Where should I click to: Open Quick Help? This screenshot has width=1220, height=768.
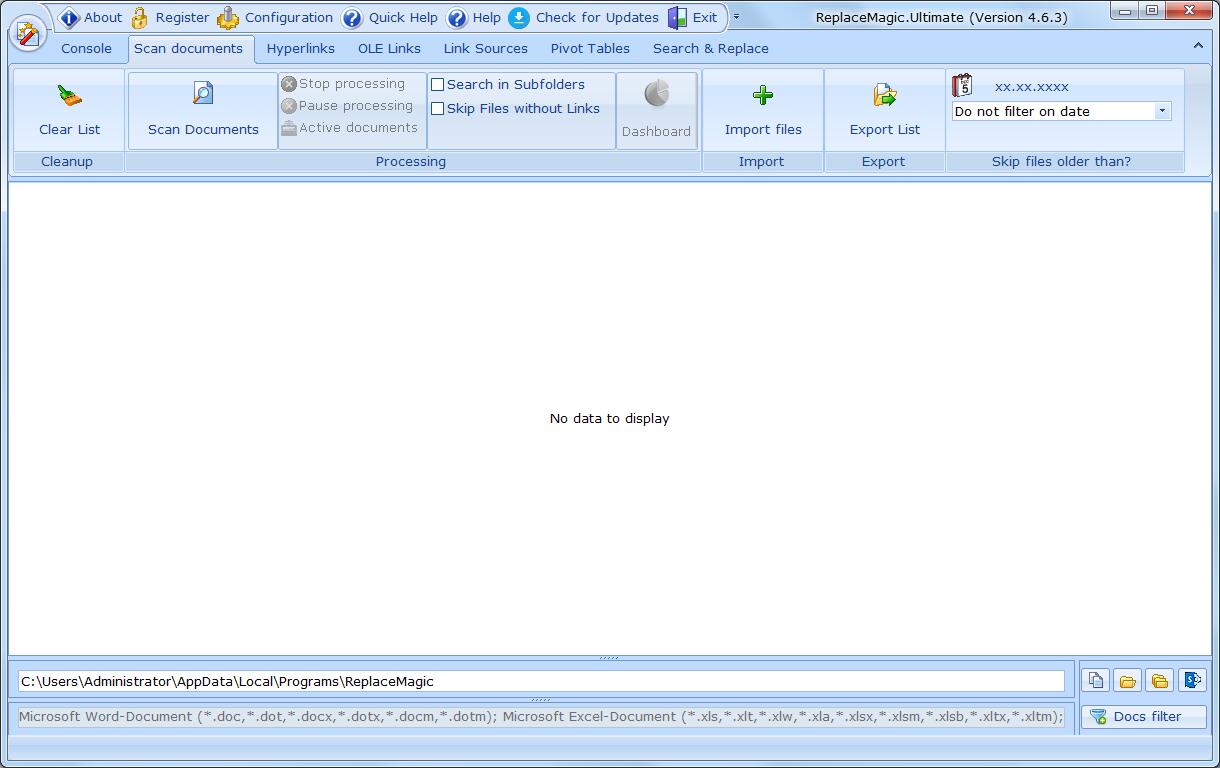tap(390, 17)
